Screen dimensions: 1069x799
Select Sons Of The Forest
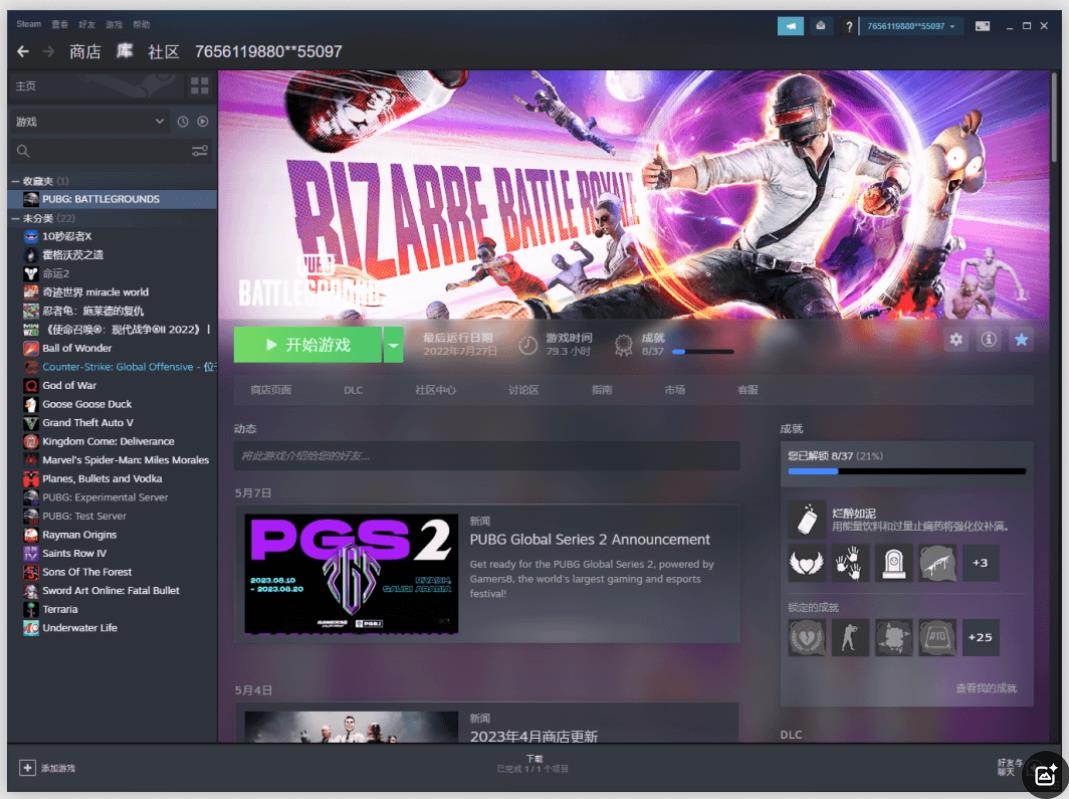click(112, 572)
